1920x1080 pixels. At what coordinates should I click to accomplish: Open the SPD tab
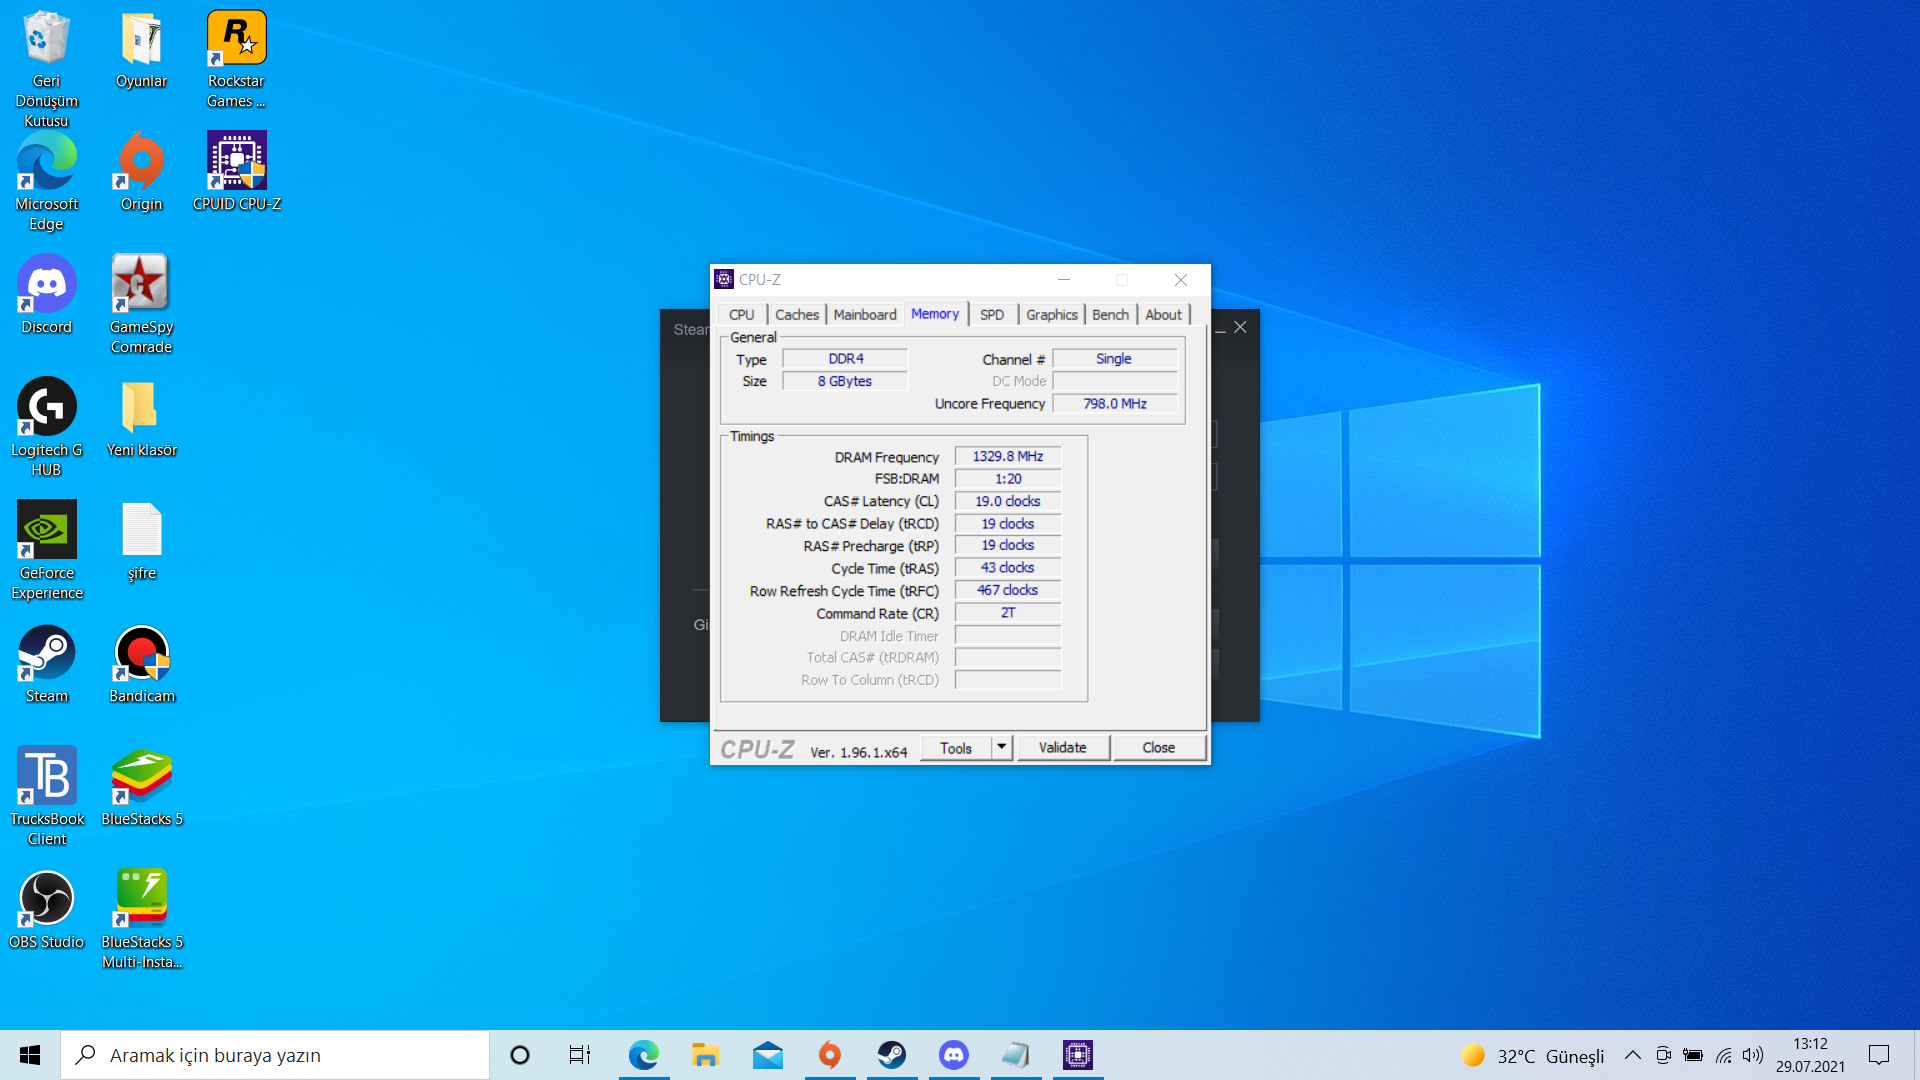(992, 315)
